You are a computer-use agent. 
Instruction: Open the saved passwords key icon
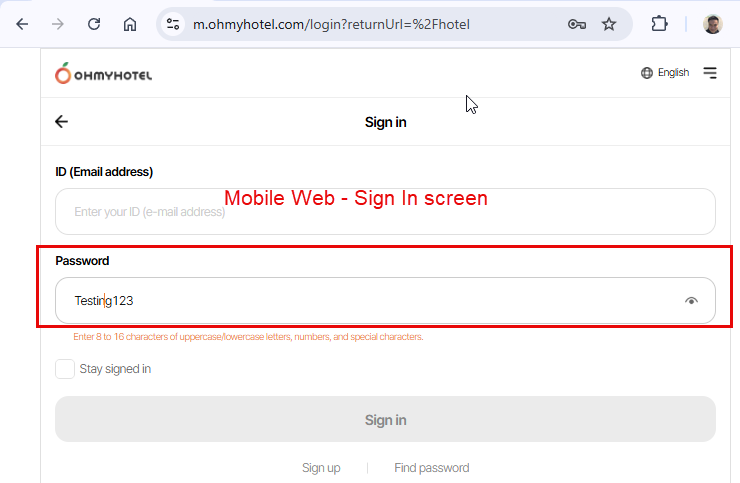(577, 24)
